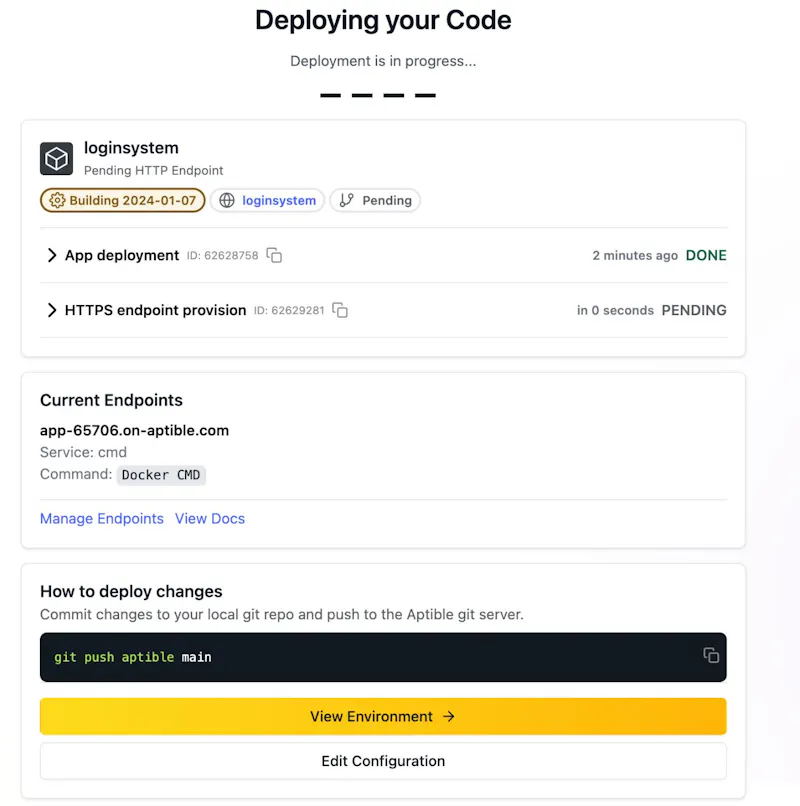This screenshot has width=800, height=806.
Task: Click the git branch icon beside Pending
Action: click(347, 200)
